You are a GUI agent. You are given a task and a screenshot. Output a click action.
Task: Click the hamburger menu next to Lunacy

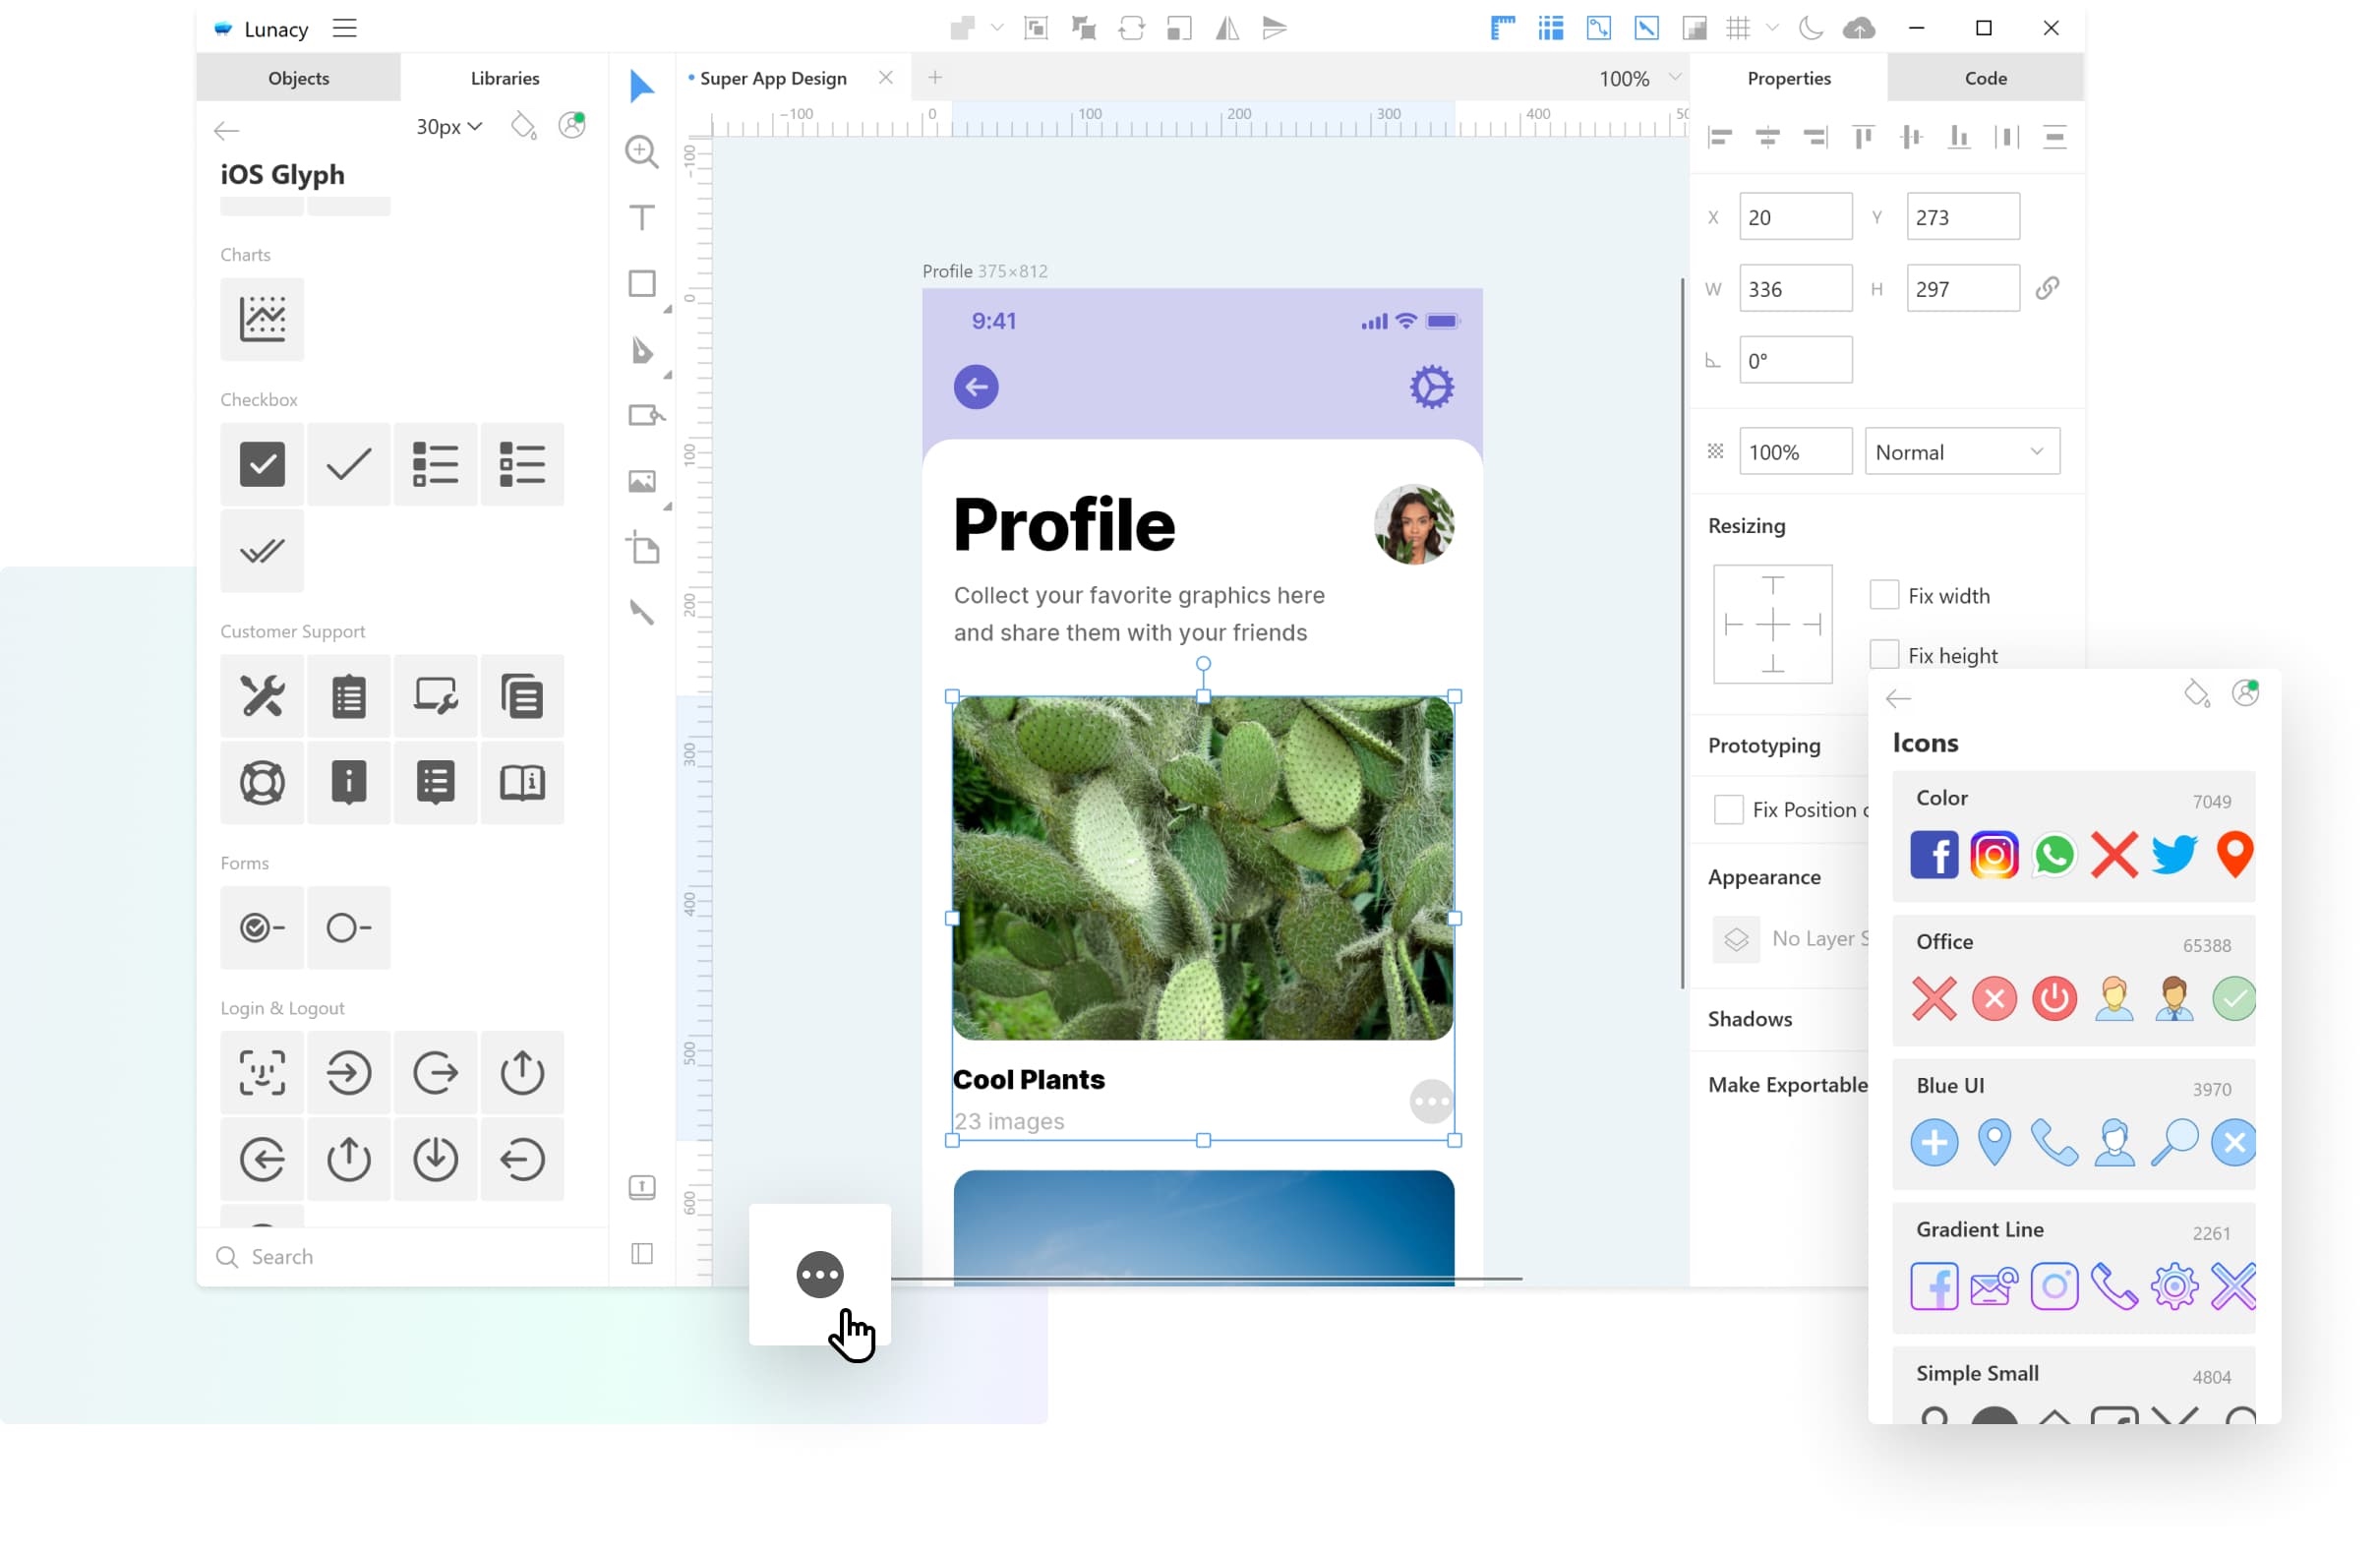[x=345, y=28]
